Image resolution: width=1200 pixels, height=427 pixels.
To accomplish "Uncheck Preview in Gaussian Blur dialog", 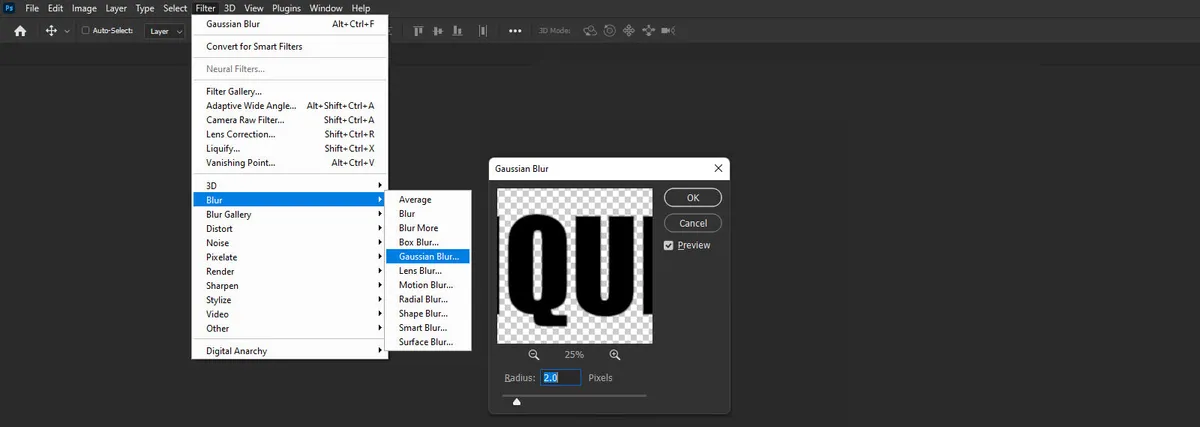I will pyautogui.click(x=669, y=245).
